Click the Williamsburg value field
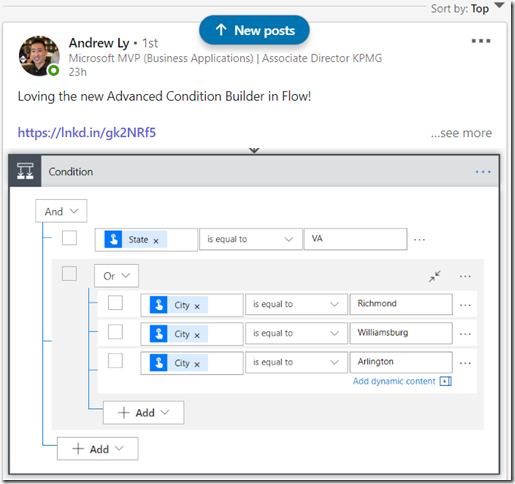 (401, 333)
